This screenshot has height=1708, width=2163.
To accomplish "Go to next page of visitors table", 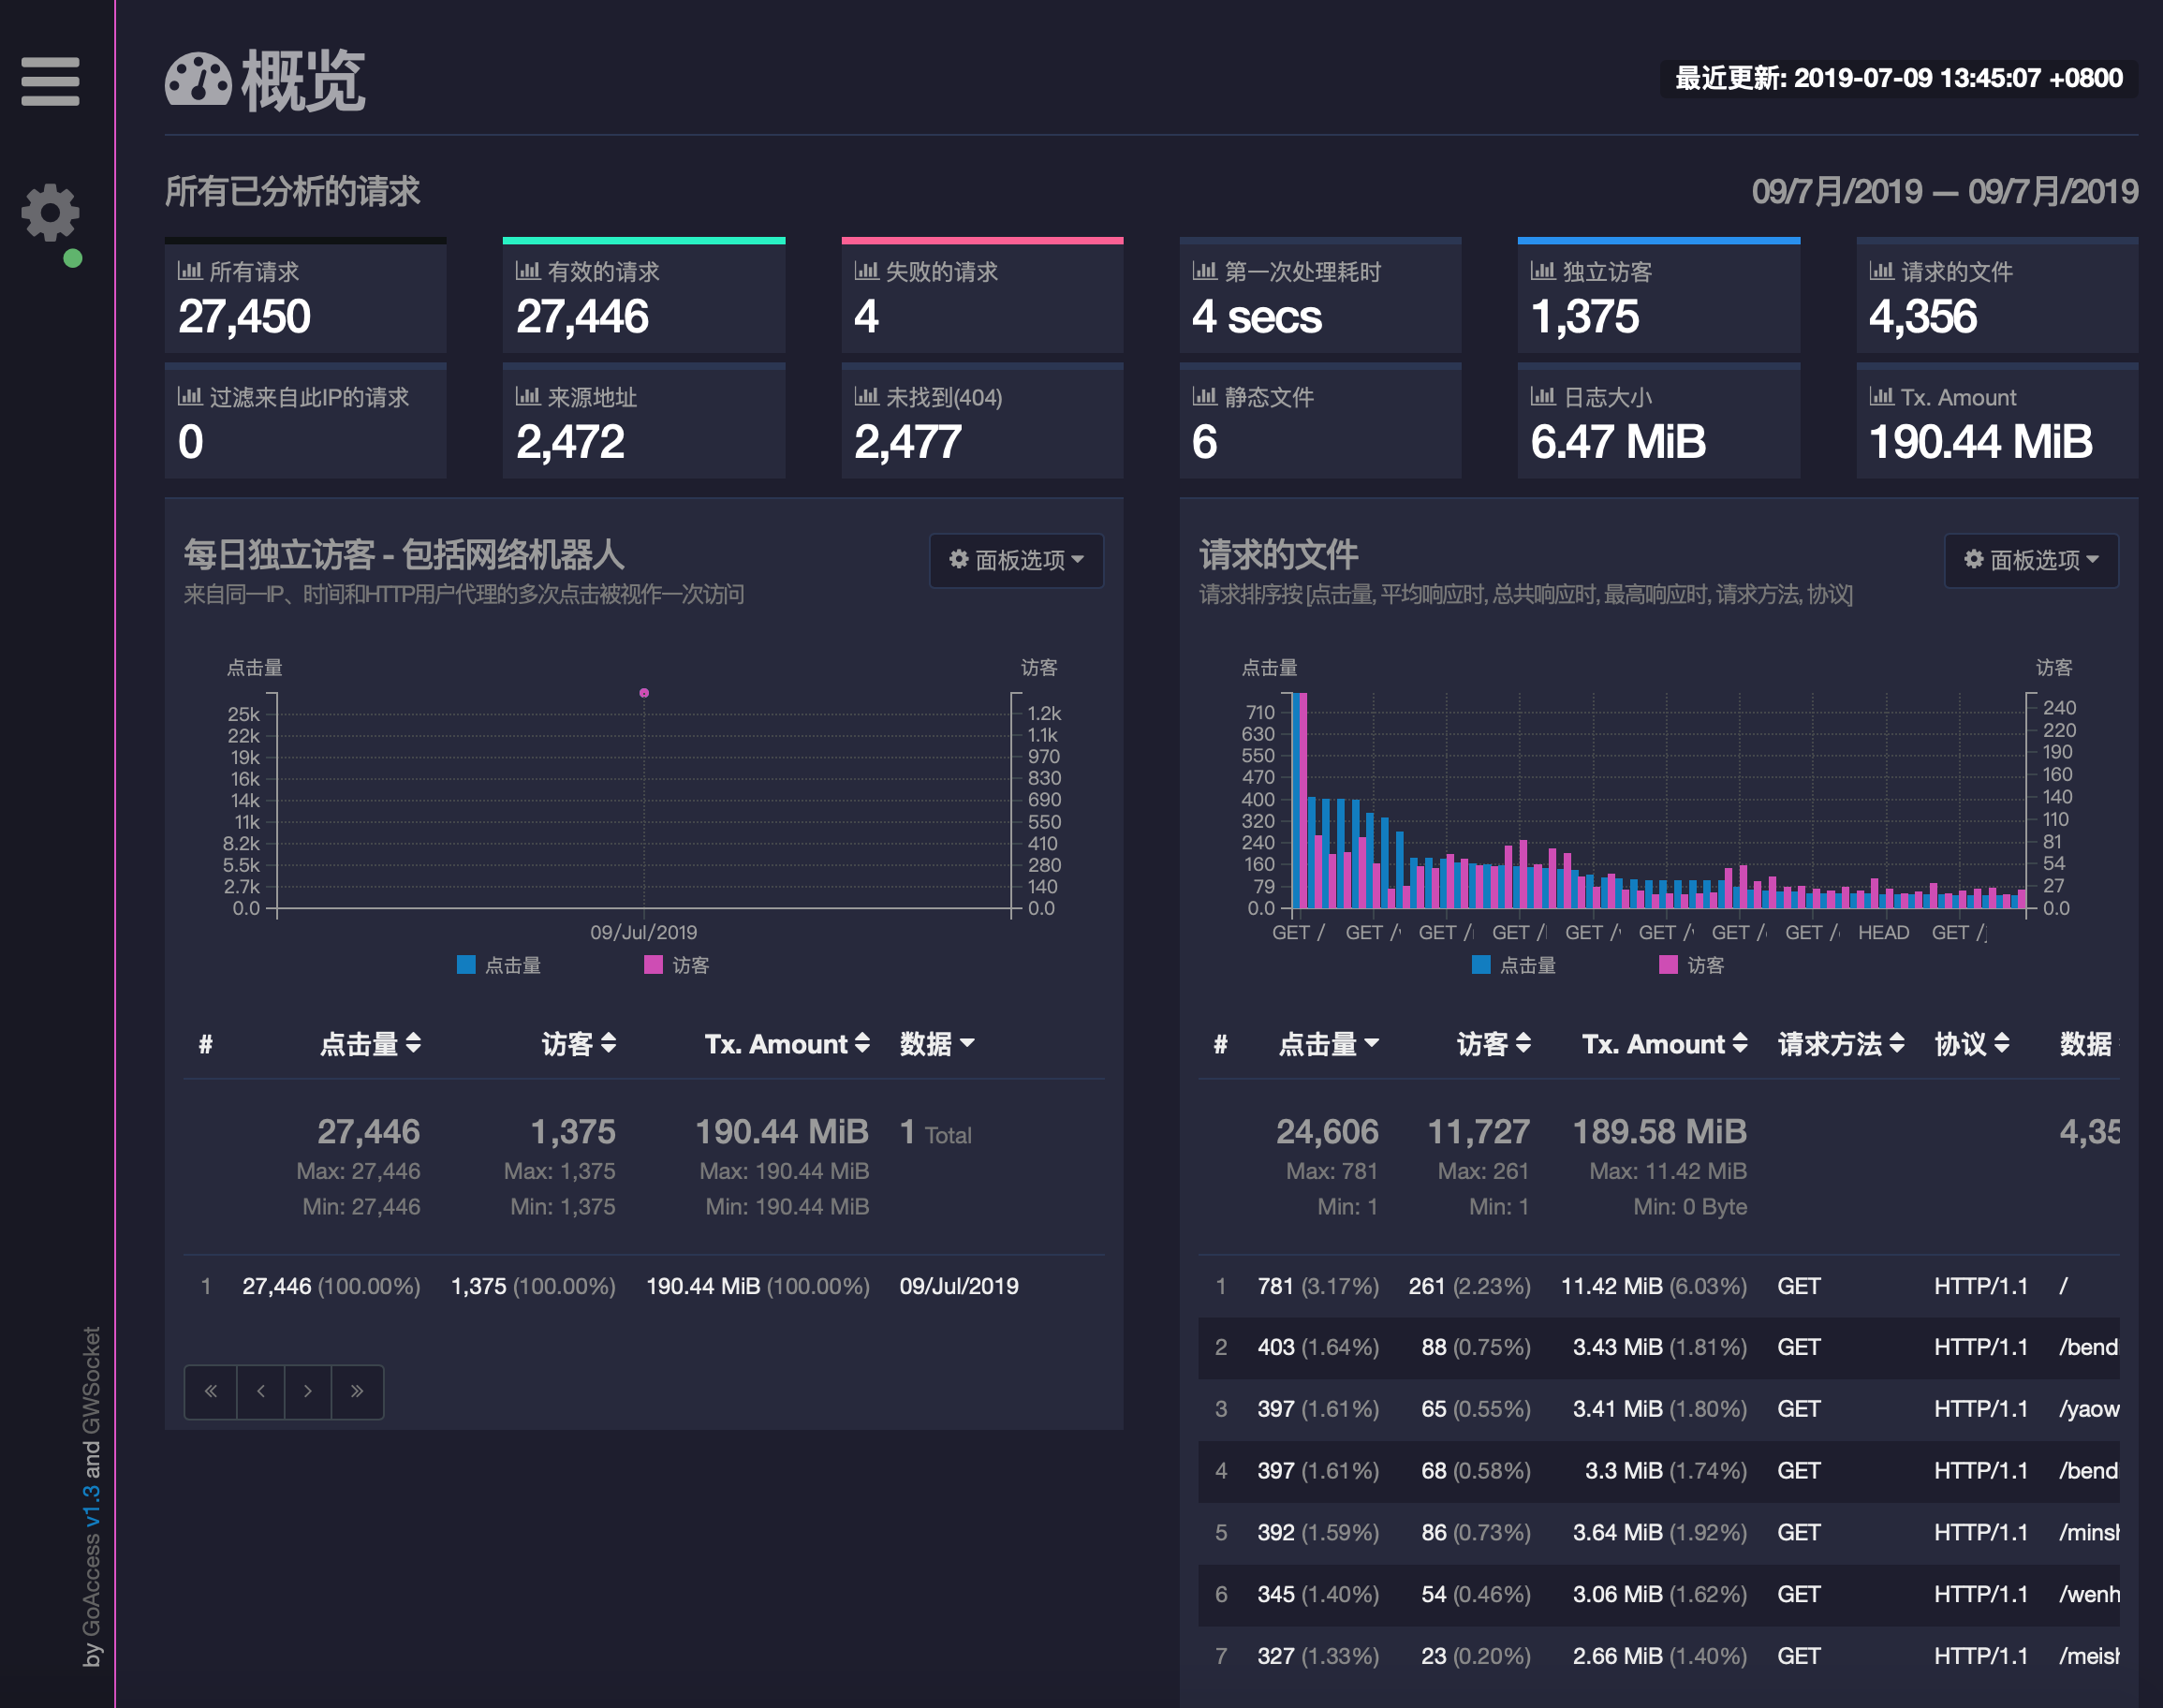I will (308, 1391).
